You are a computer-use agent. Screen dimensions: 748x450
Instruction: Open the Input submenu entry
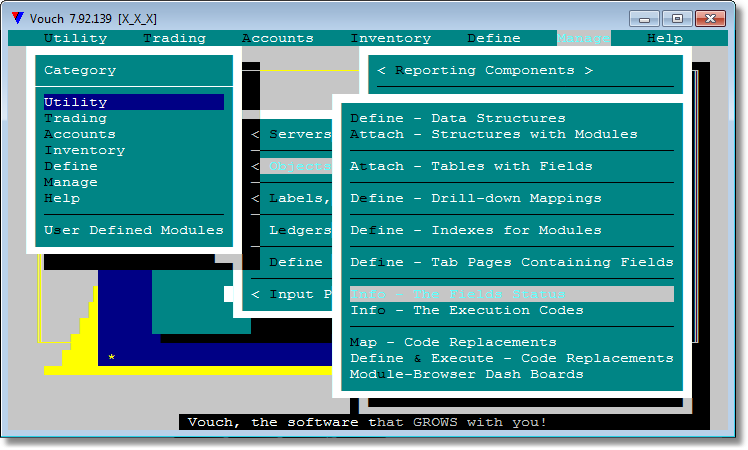click(291, 294)
